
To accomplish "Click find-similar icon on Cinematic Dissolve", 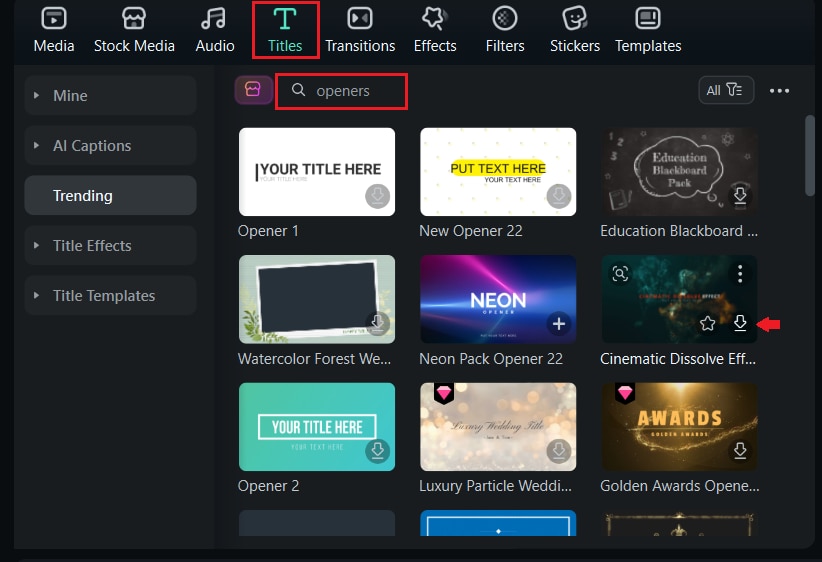I will [620, 274].
